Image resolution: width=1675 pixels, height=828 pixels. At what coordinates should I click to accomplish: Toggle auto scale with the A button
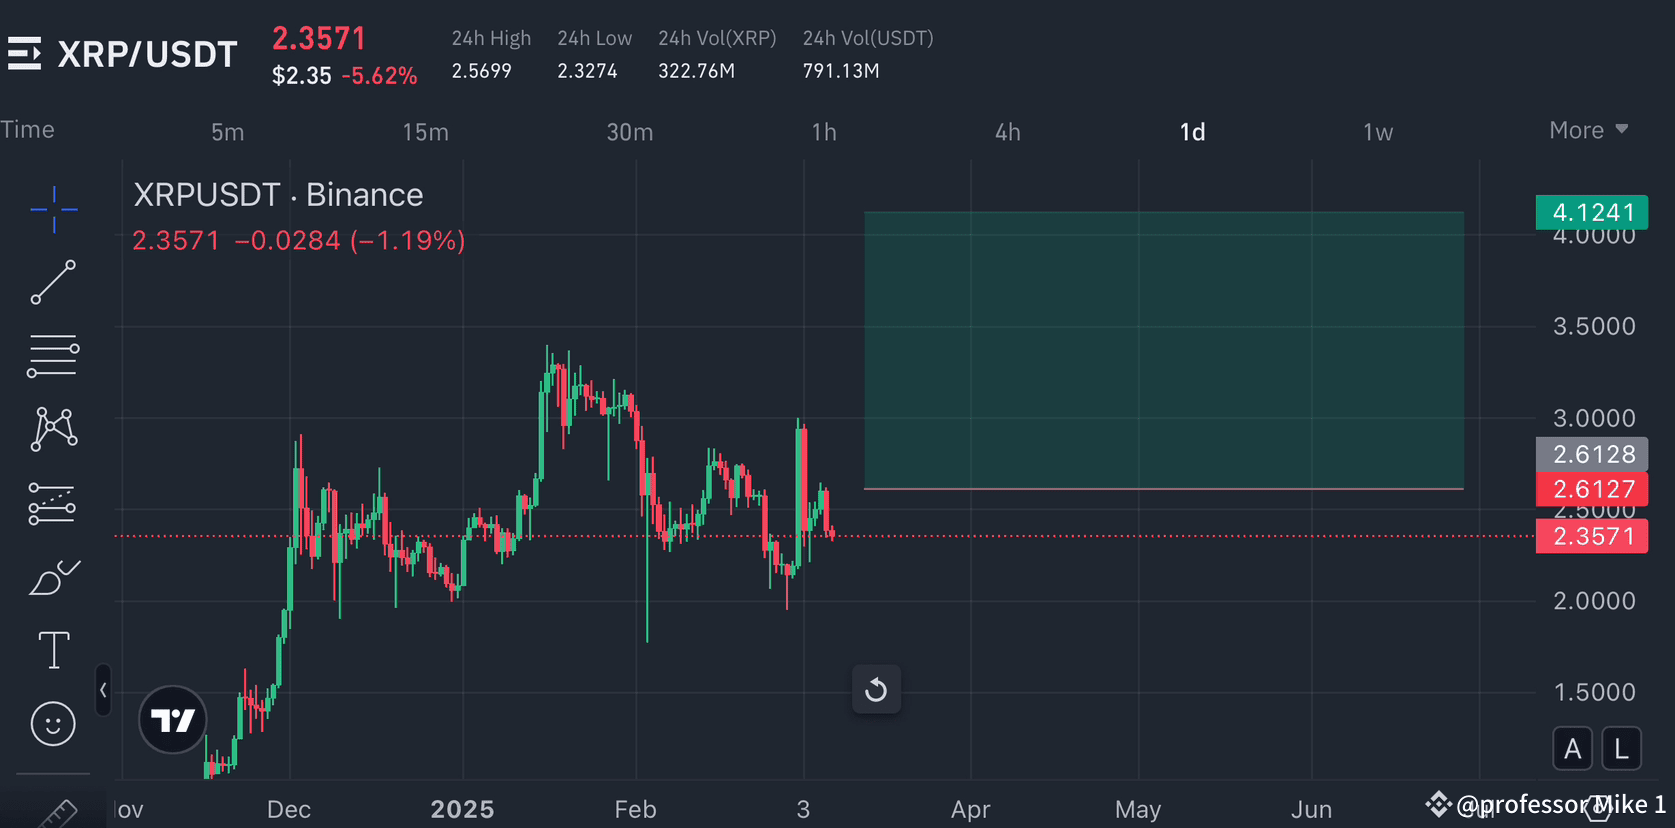1572,748
